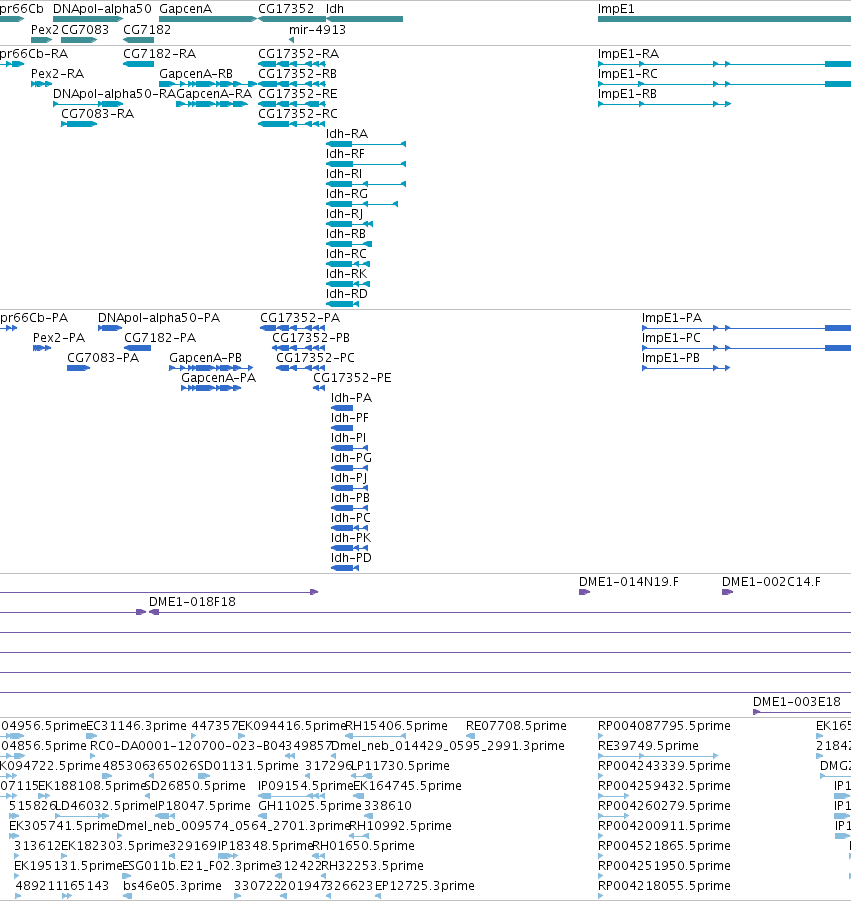Select protein ImpE1-PC label

coord(671,338)
